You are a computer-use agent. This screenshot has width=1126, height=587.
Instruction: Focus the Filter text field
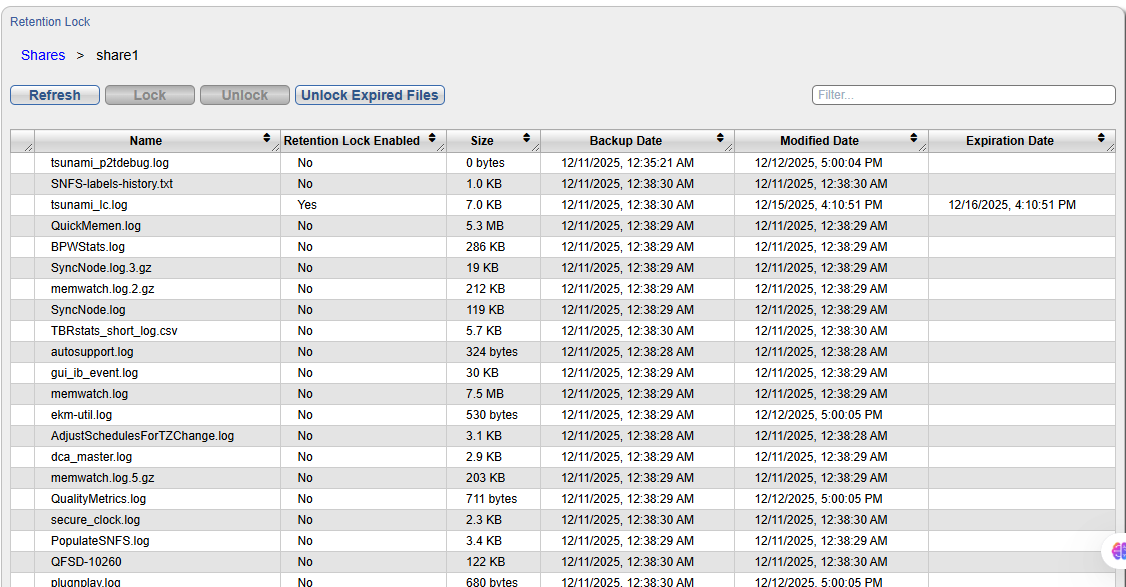(963, 95)
